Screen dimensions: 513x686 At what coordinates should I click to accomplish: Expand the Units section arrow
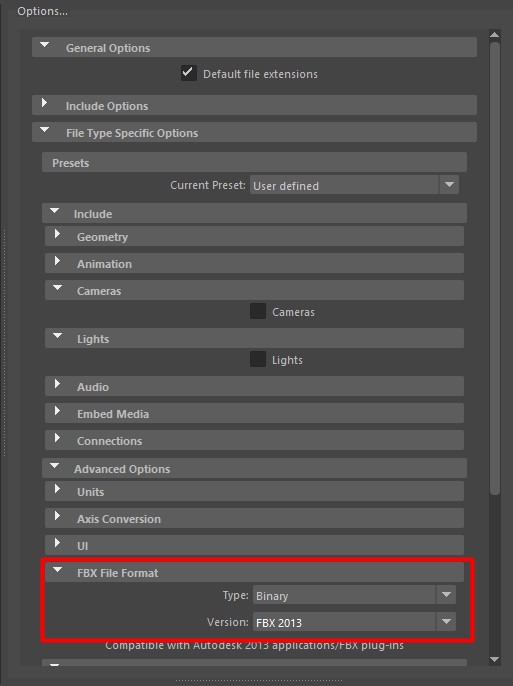pyautogui.click(x=57, y=489)
